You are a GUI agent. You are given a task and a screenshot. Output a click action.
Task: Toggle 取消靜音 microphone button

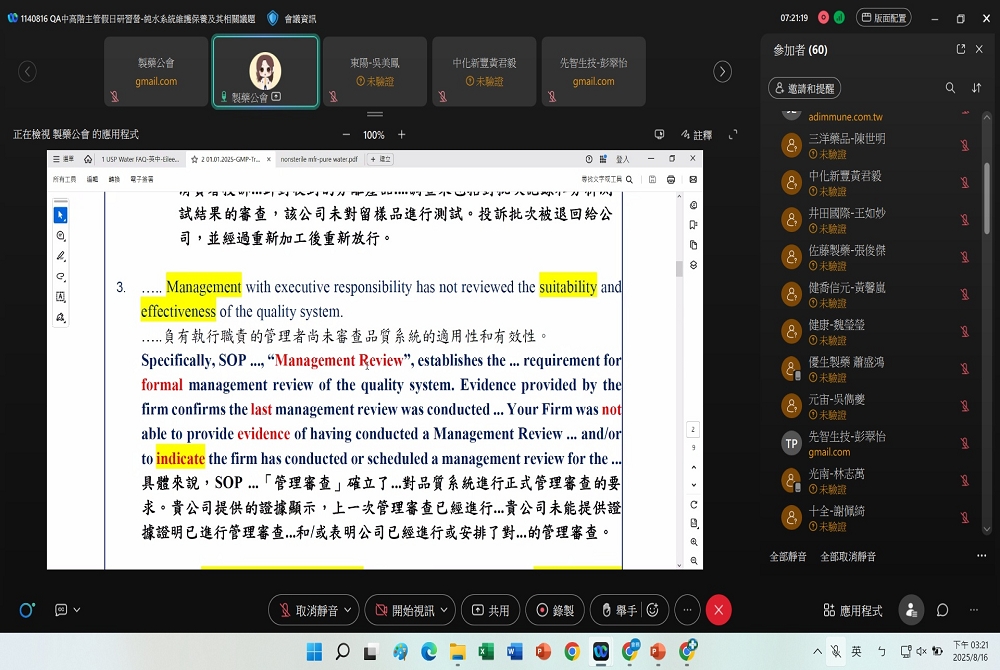coord(309,610)
